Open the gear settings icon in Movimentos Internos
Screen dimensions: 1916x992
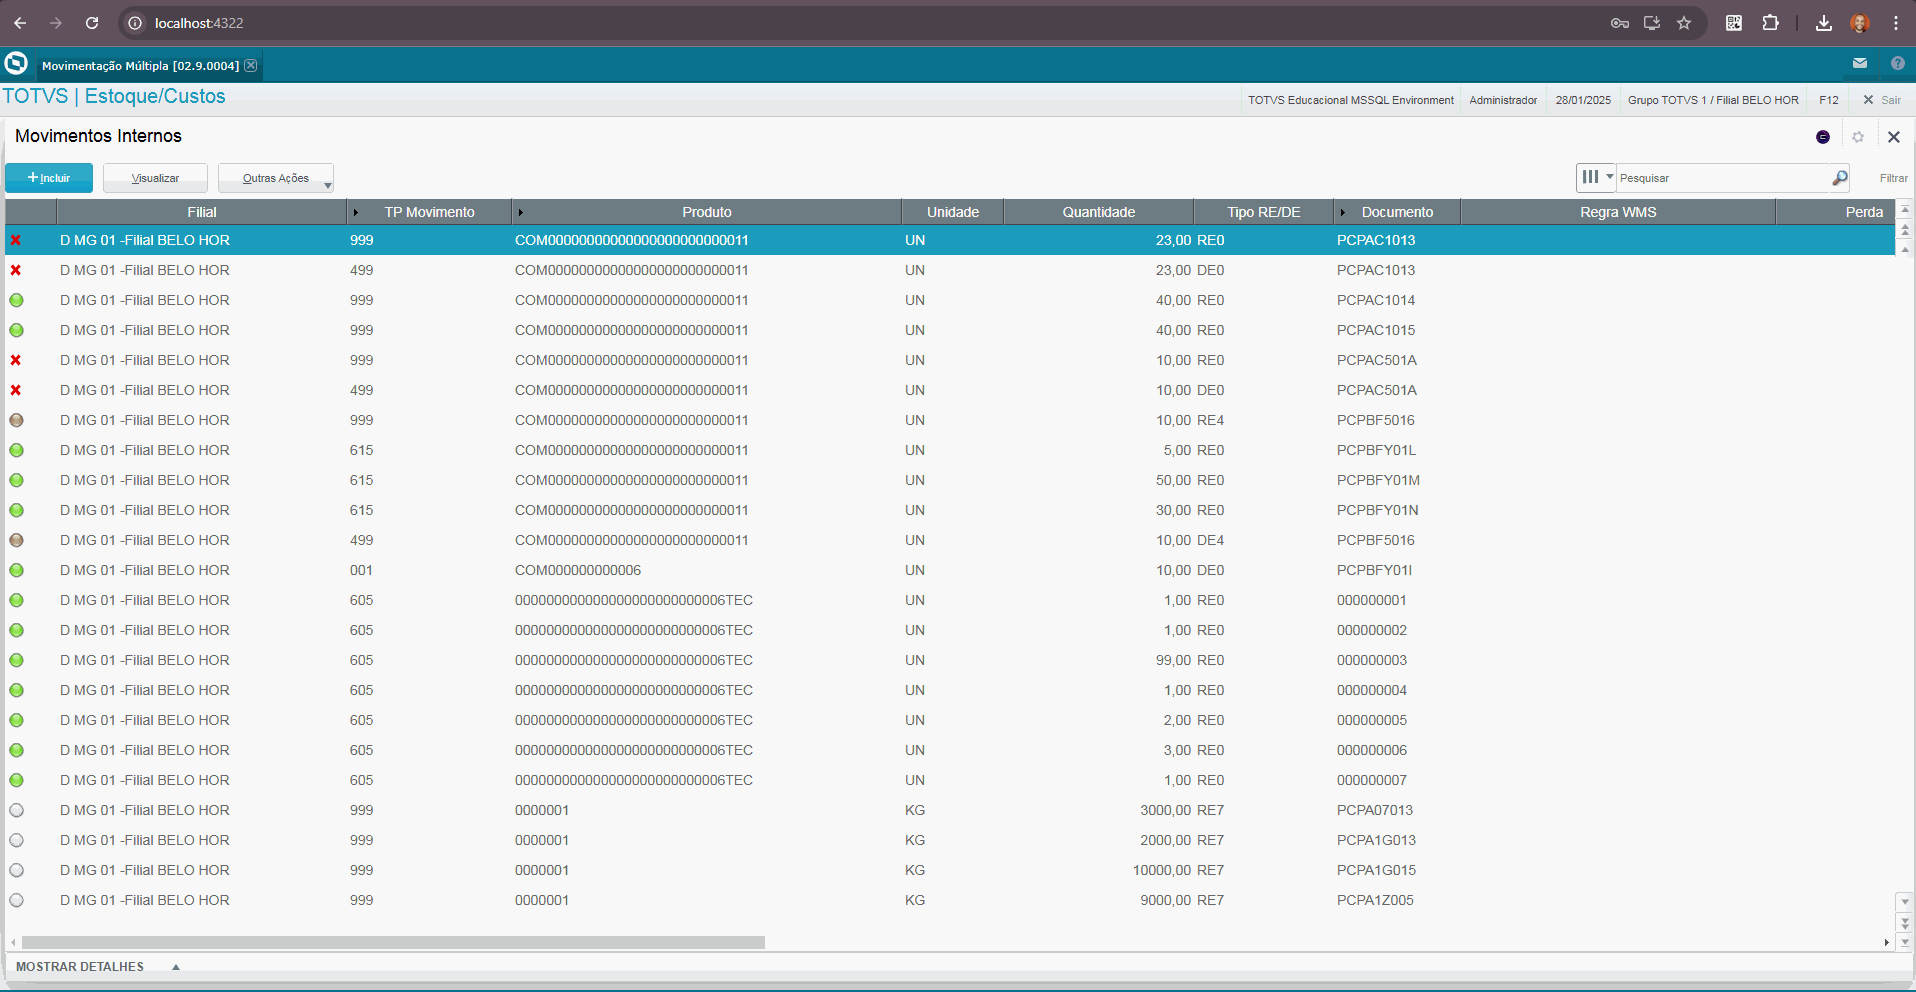[x=1858, y=137]
